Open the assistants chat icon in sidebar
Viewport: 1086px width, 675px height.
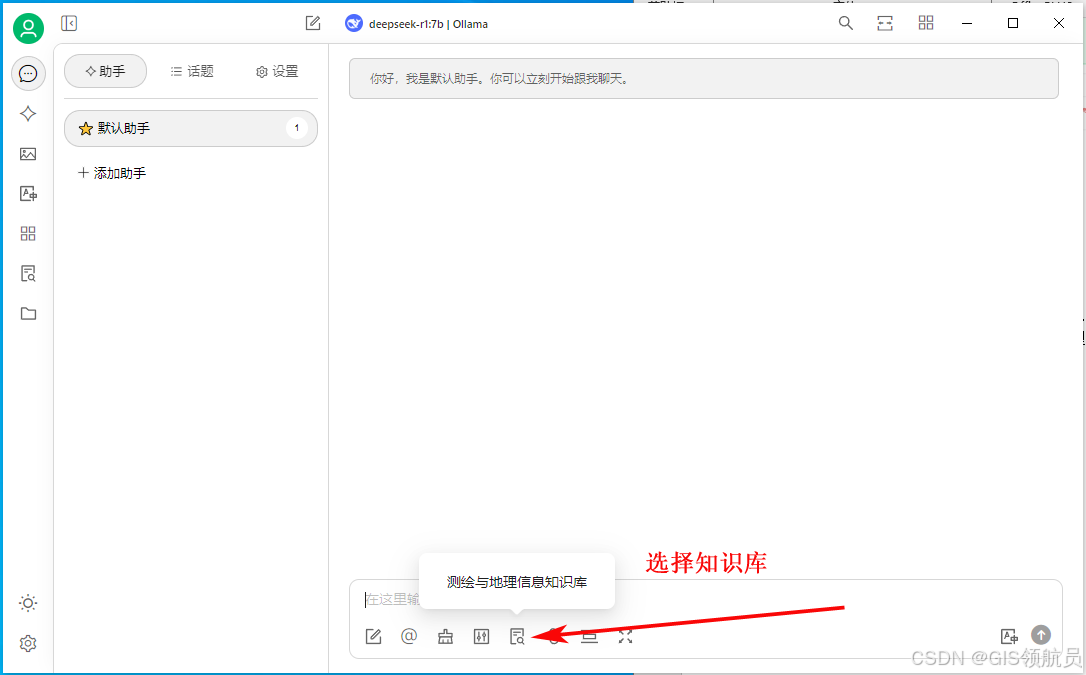click(28, 73)
